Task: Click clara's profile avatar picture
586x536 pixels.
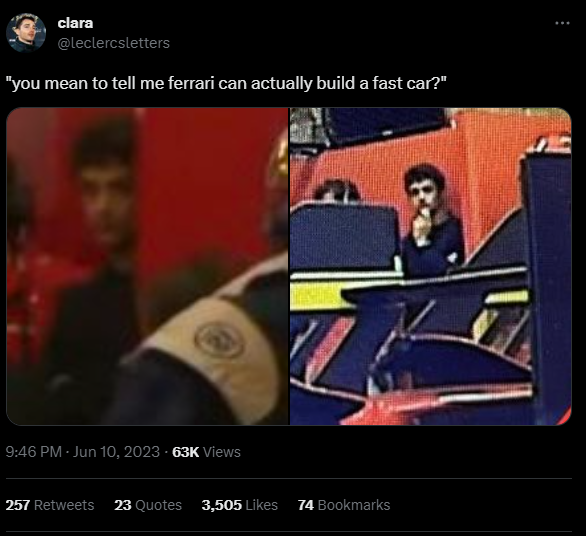Action: tap(26, 33)
